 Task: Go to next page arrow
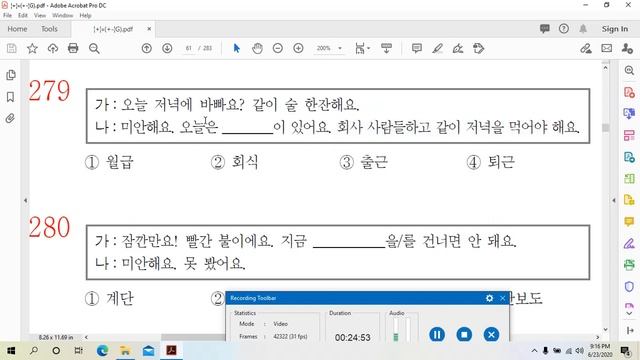(x=167, y=49)
